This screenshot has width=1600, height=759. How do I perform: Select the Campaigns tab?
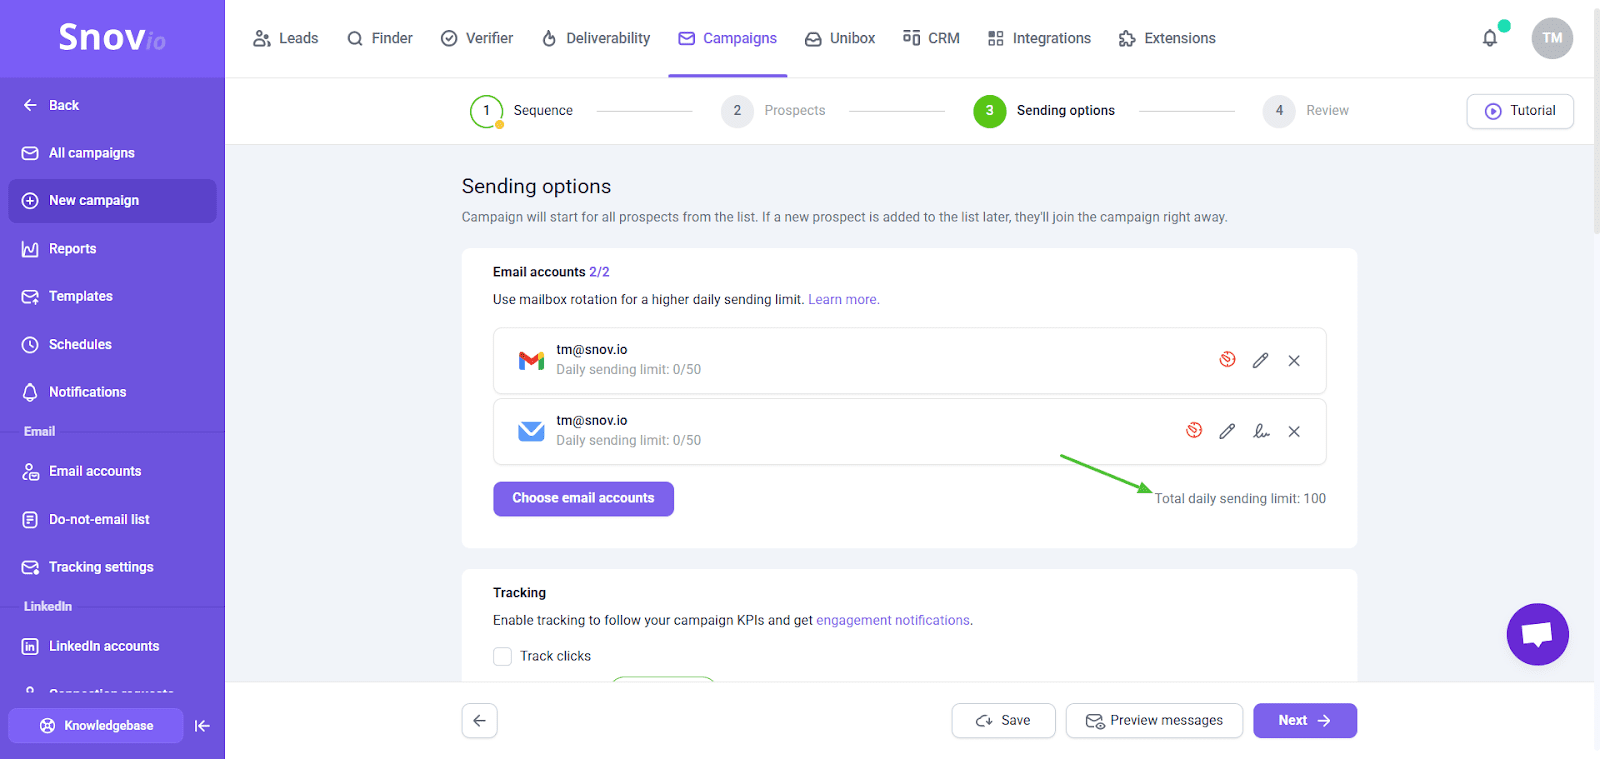pos(728,38)
